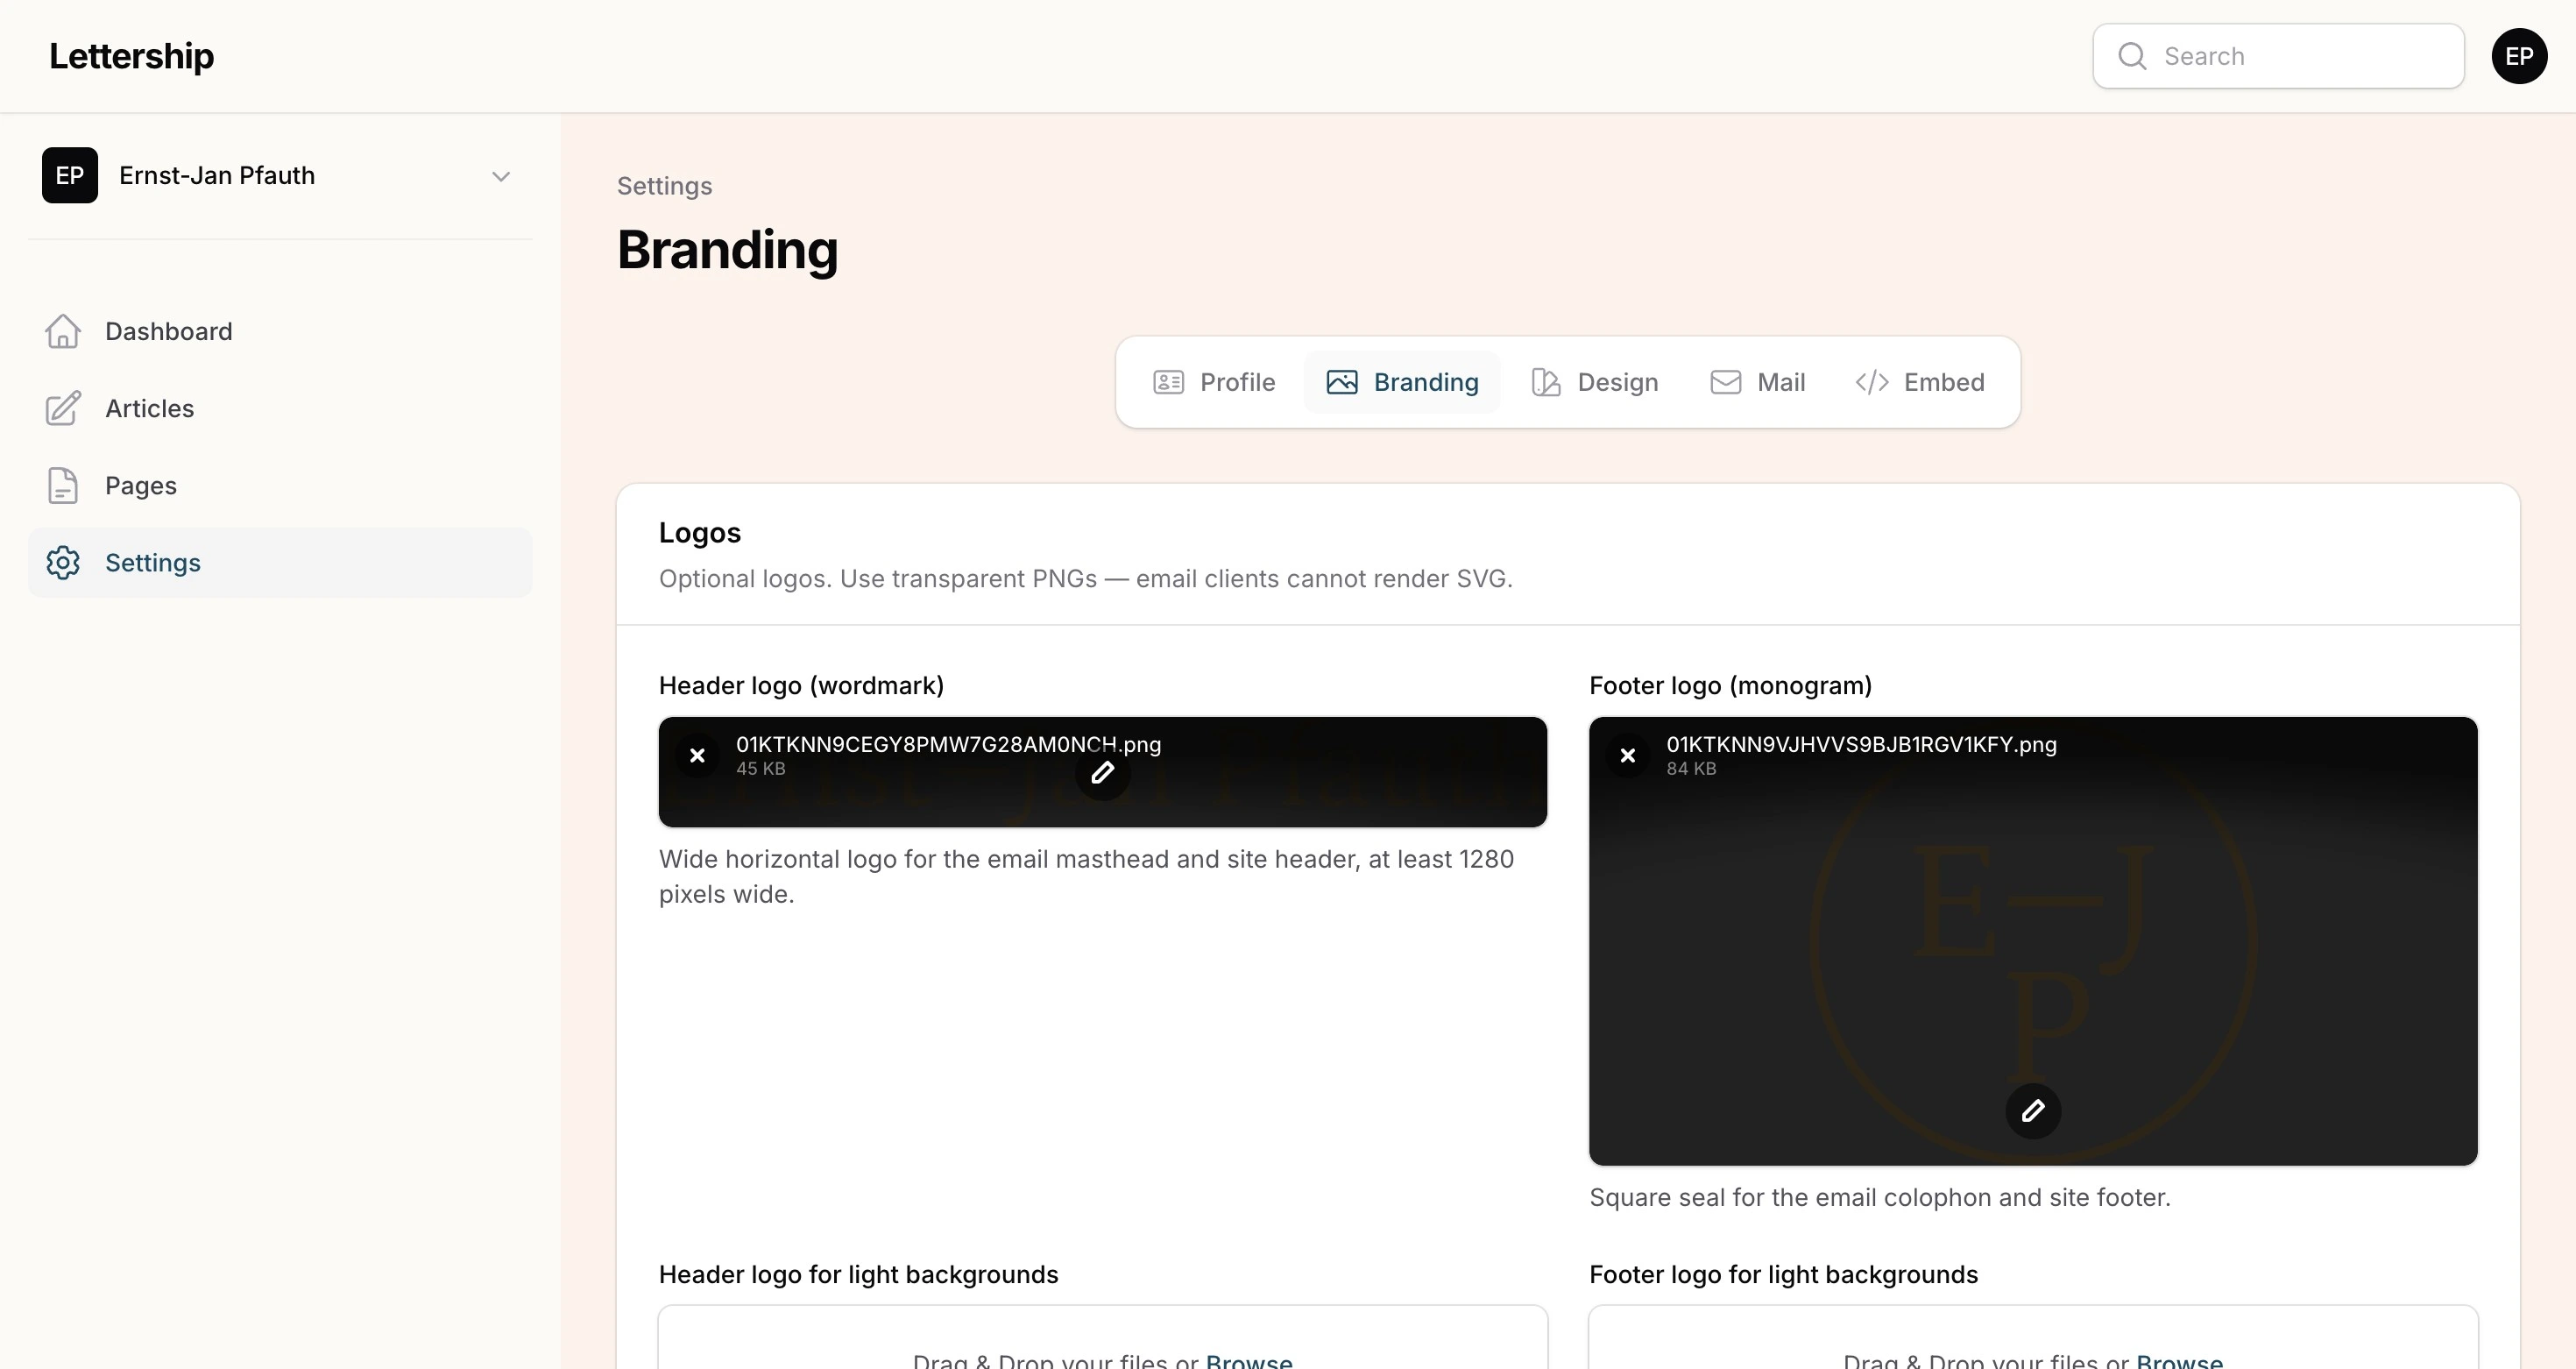2576x1369 pixels.
Task: Click the Design tab swatch icon
Action: pos(1546,382)
